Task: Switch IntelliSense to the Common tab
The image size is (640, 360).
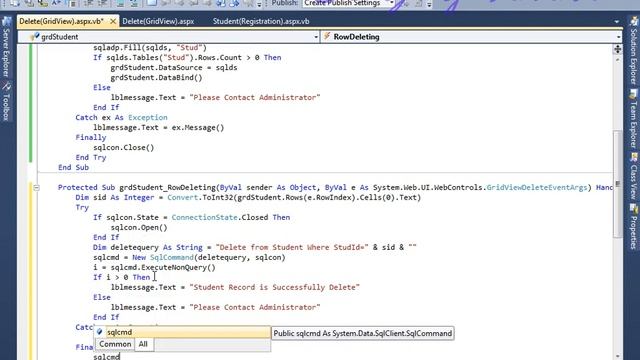Action: pos(115,344)
